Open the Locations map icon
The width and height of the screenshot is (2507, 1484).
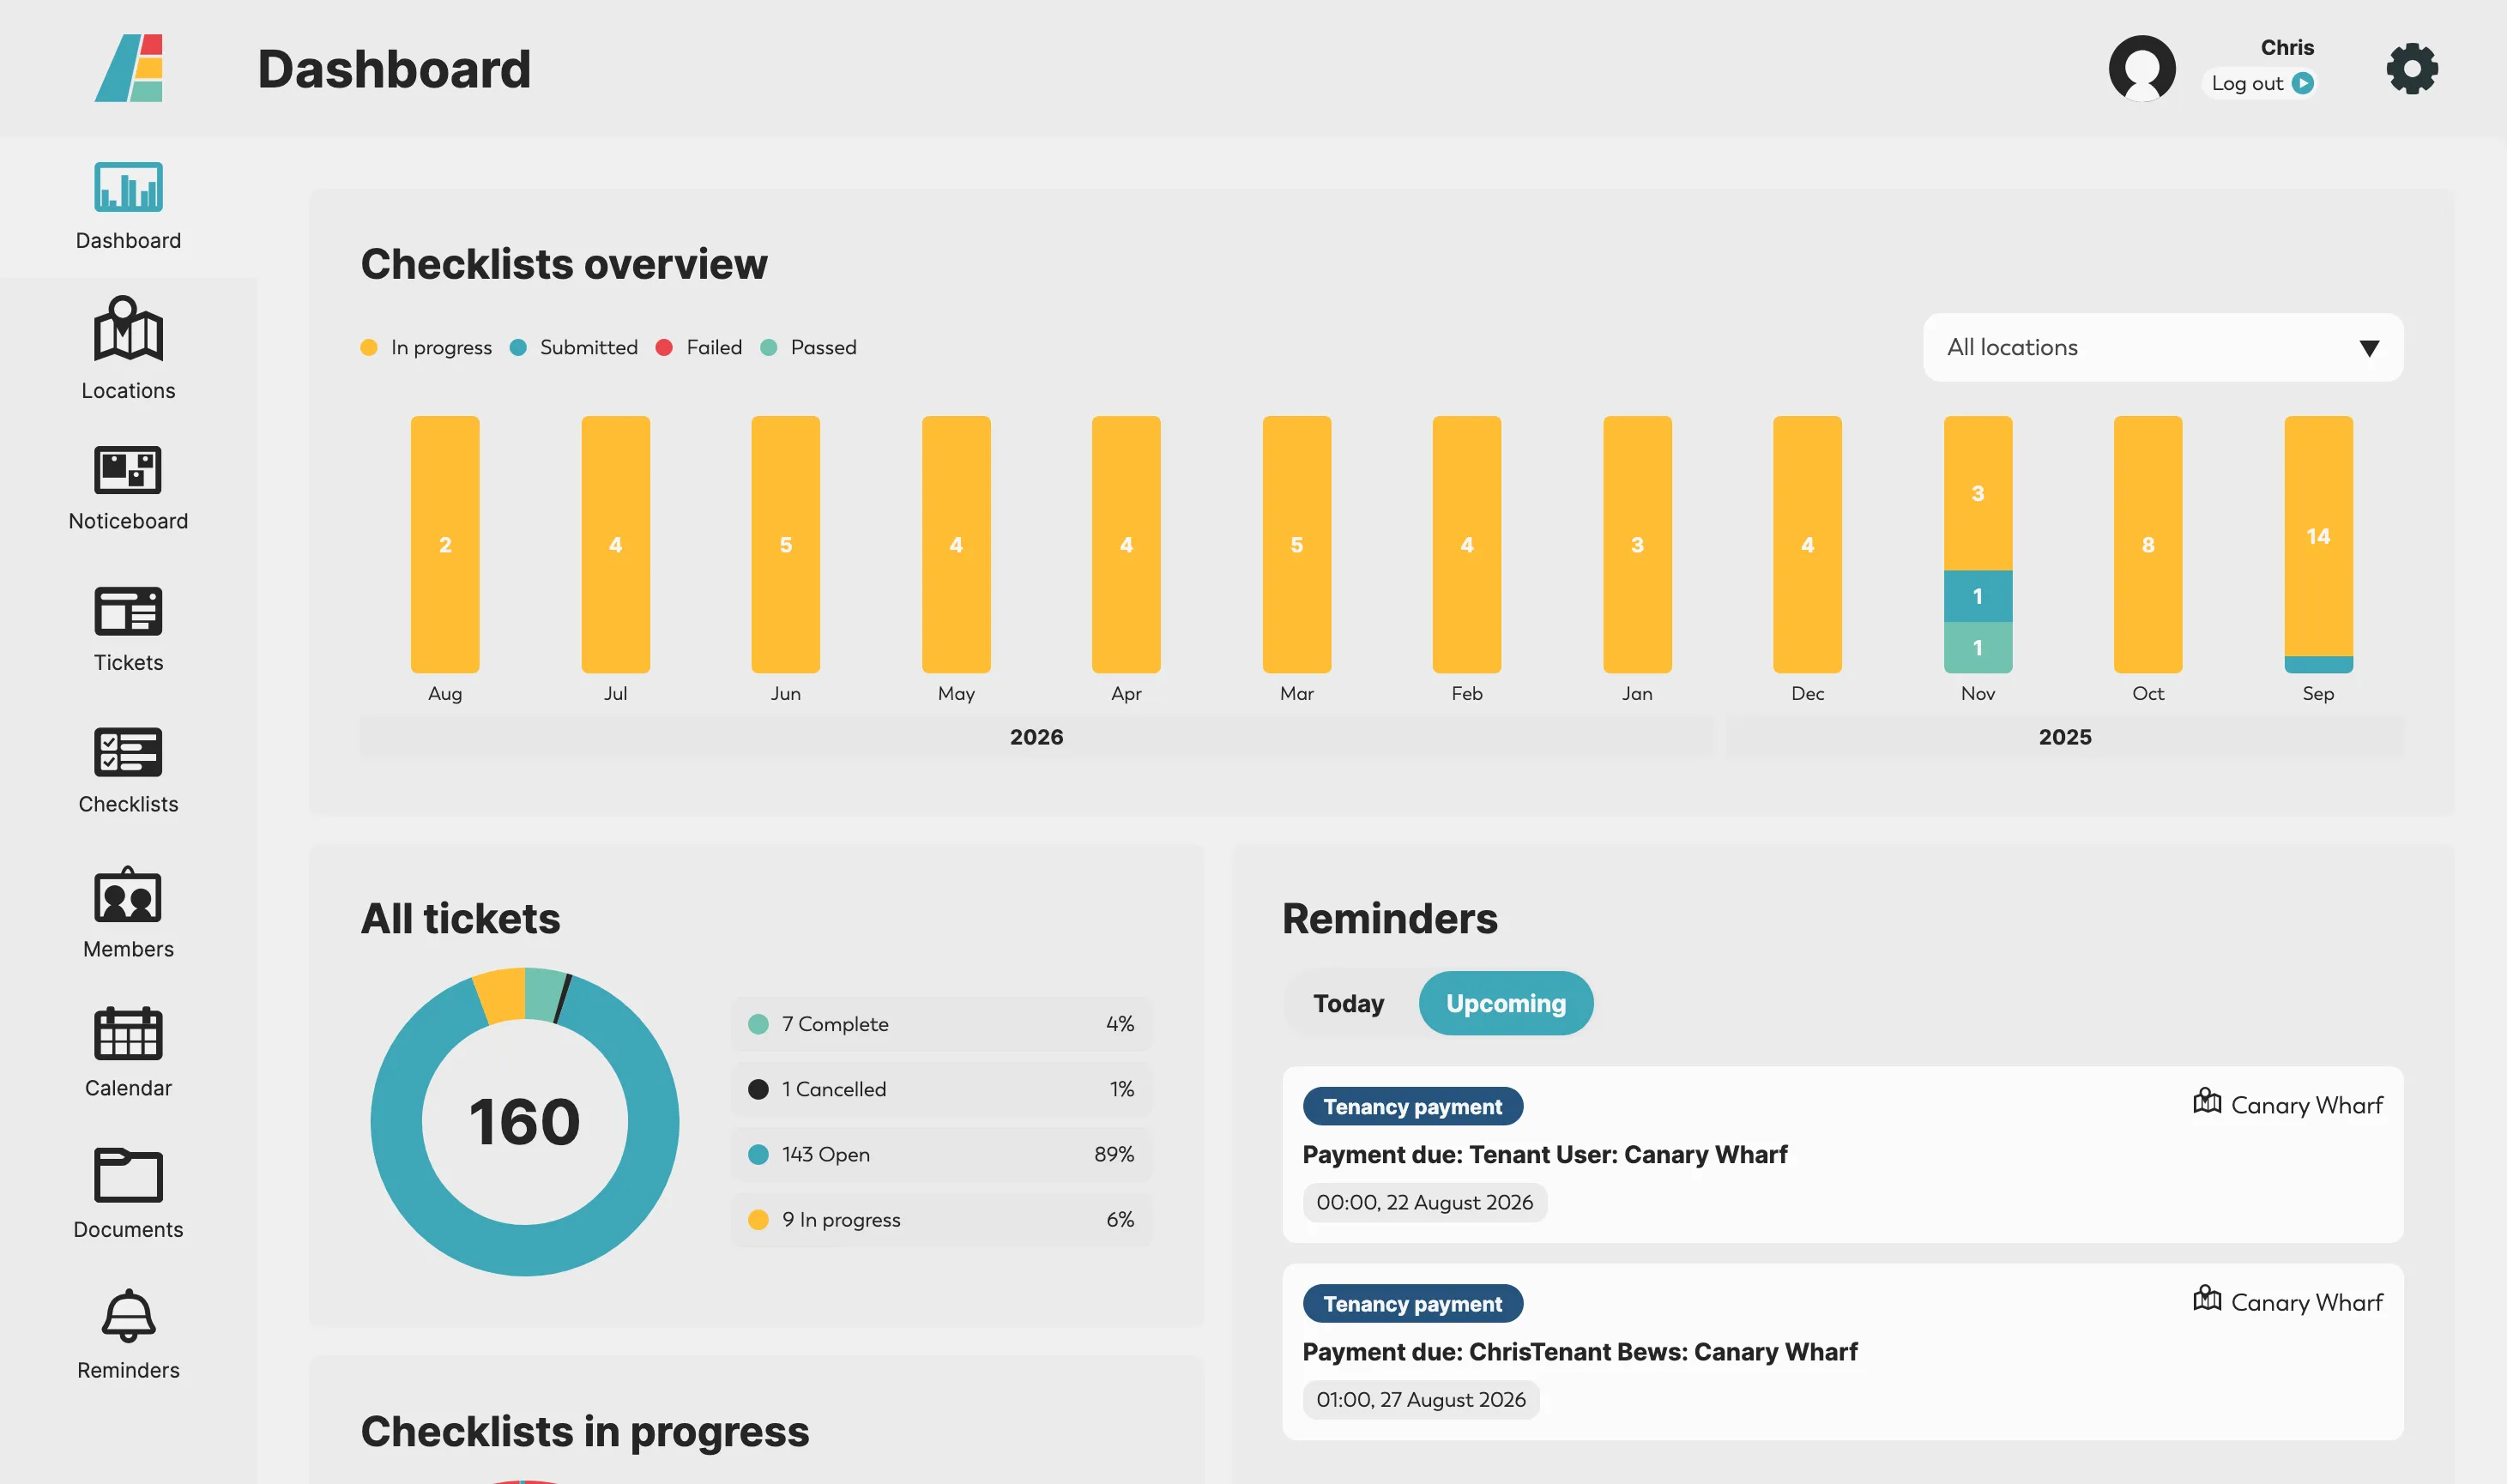(x=128, y=328)
